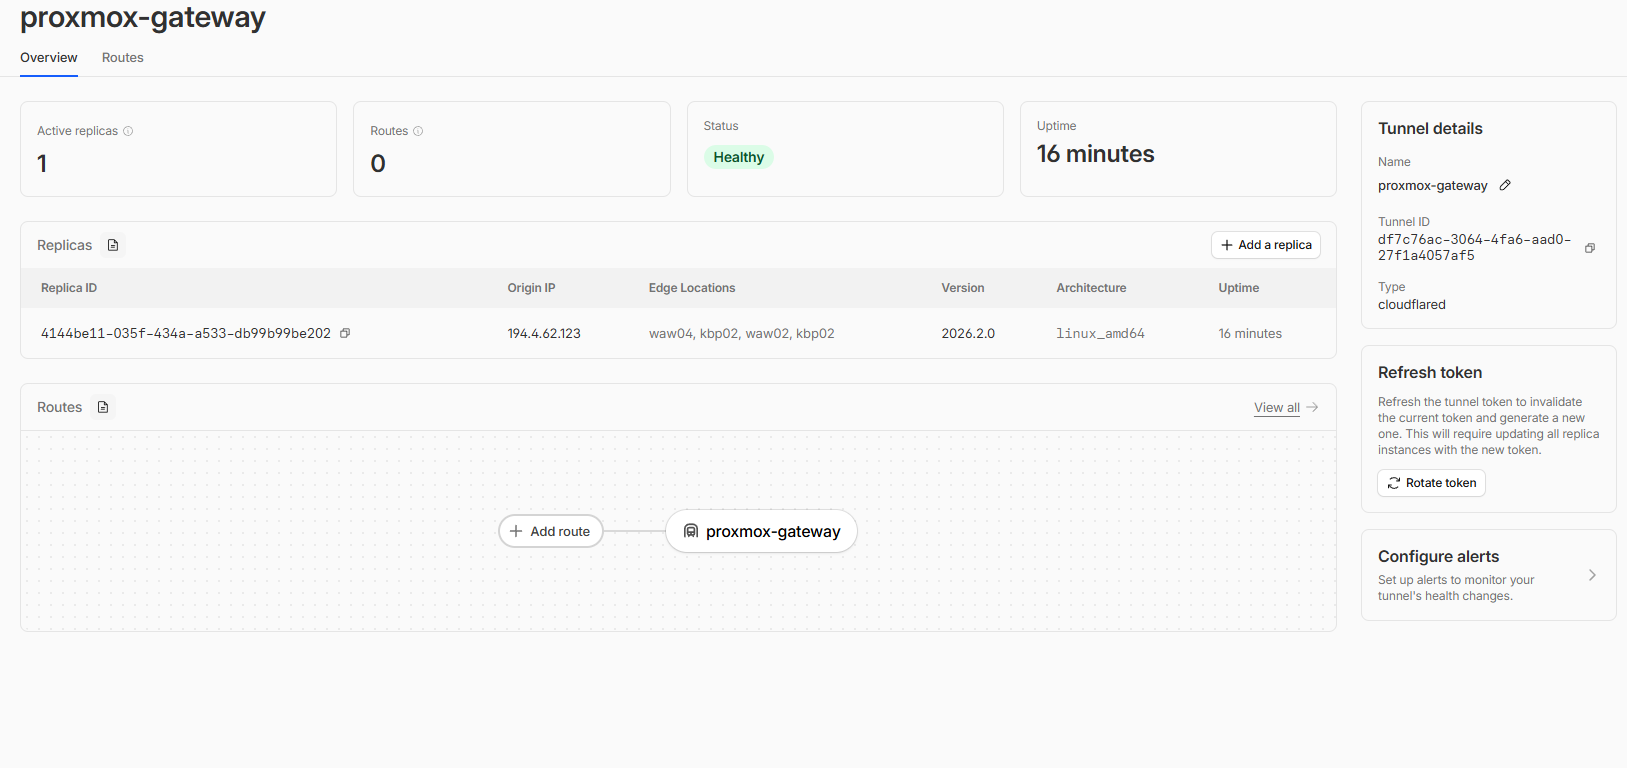Select the proxmox-gateway node in routes diagram

[761, 531]
